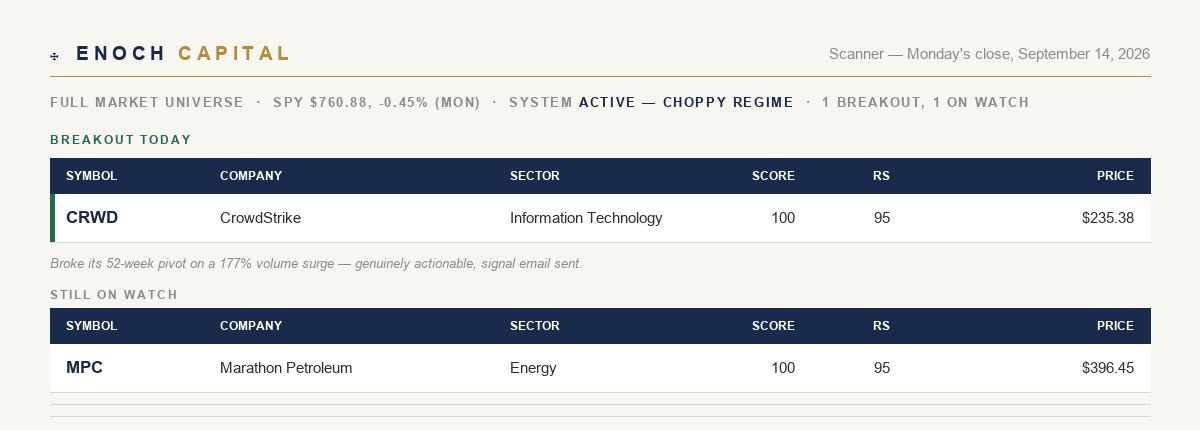This screenshot has width=1200, height=430.
Task: Click the PRICE column header in Watch table
Action: pos(1115,326)
